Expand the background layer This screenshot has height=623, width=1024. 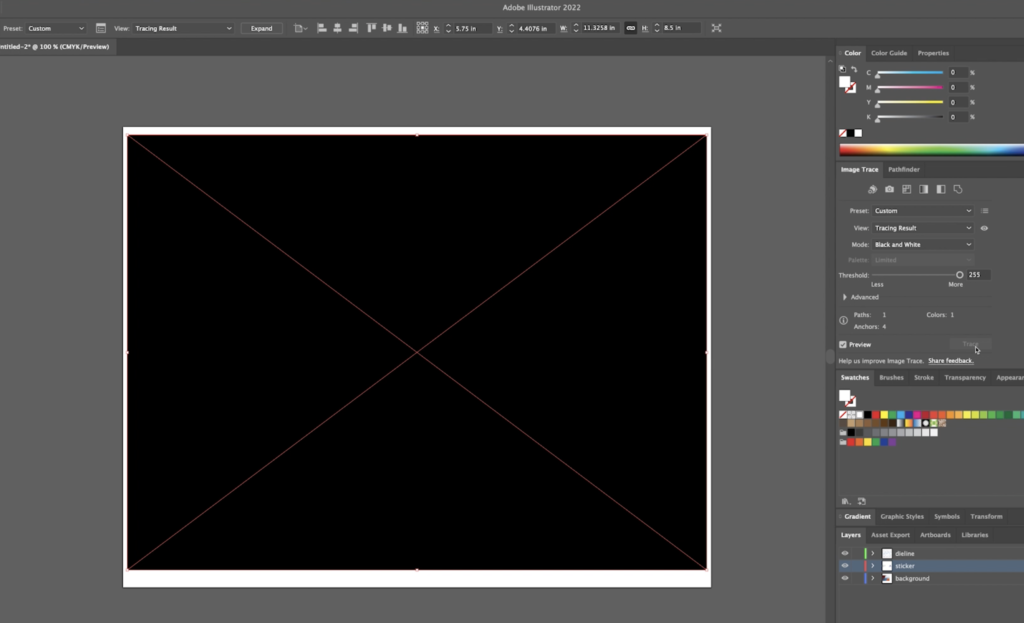point(872,578)
